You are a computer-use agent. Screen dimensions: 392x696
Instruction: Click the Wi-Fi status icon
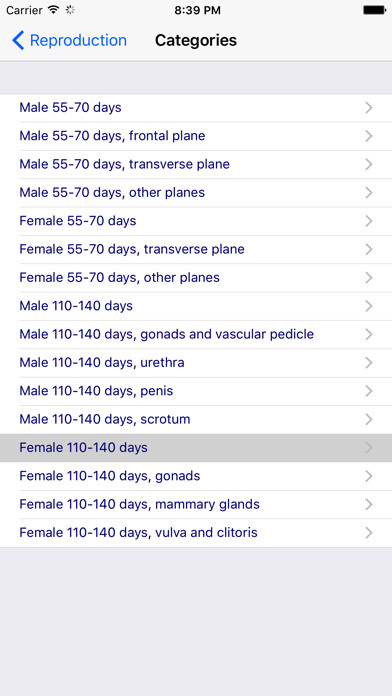pyautogui.click(x=54, y=10)
